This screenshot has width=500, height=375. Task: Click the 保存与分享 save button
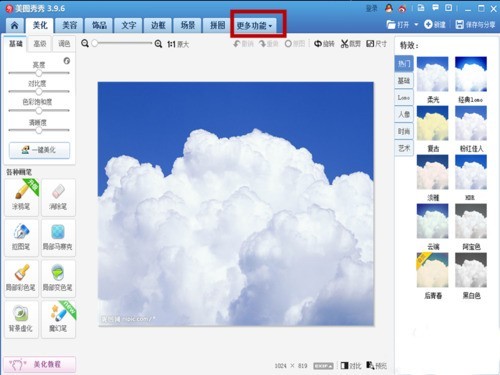[475, 25]
